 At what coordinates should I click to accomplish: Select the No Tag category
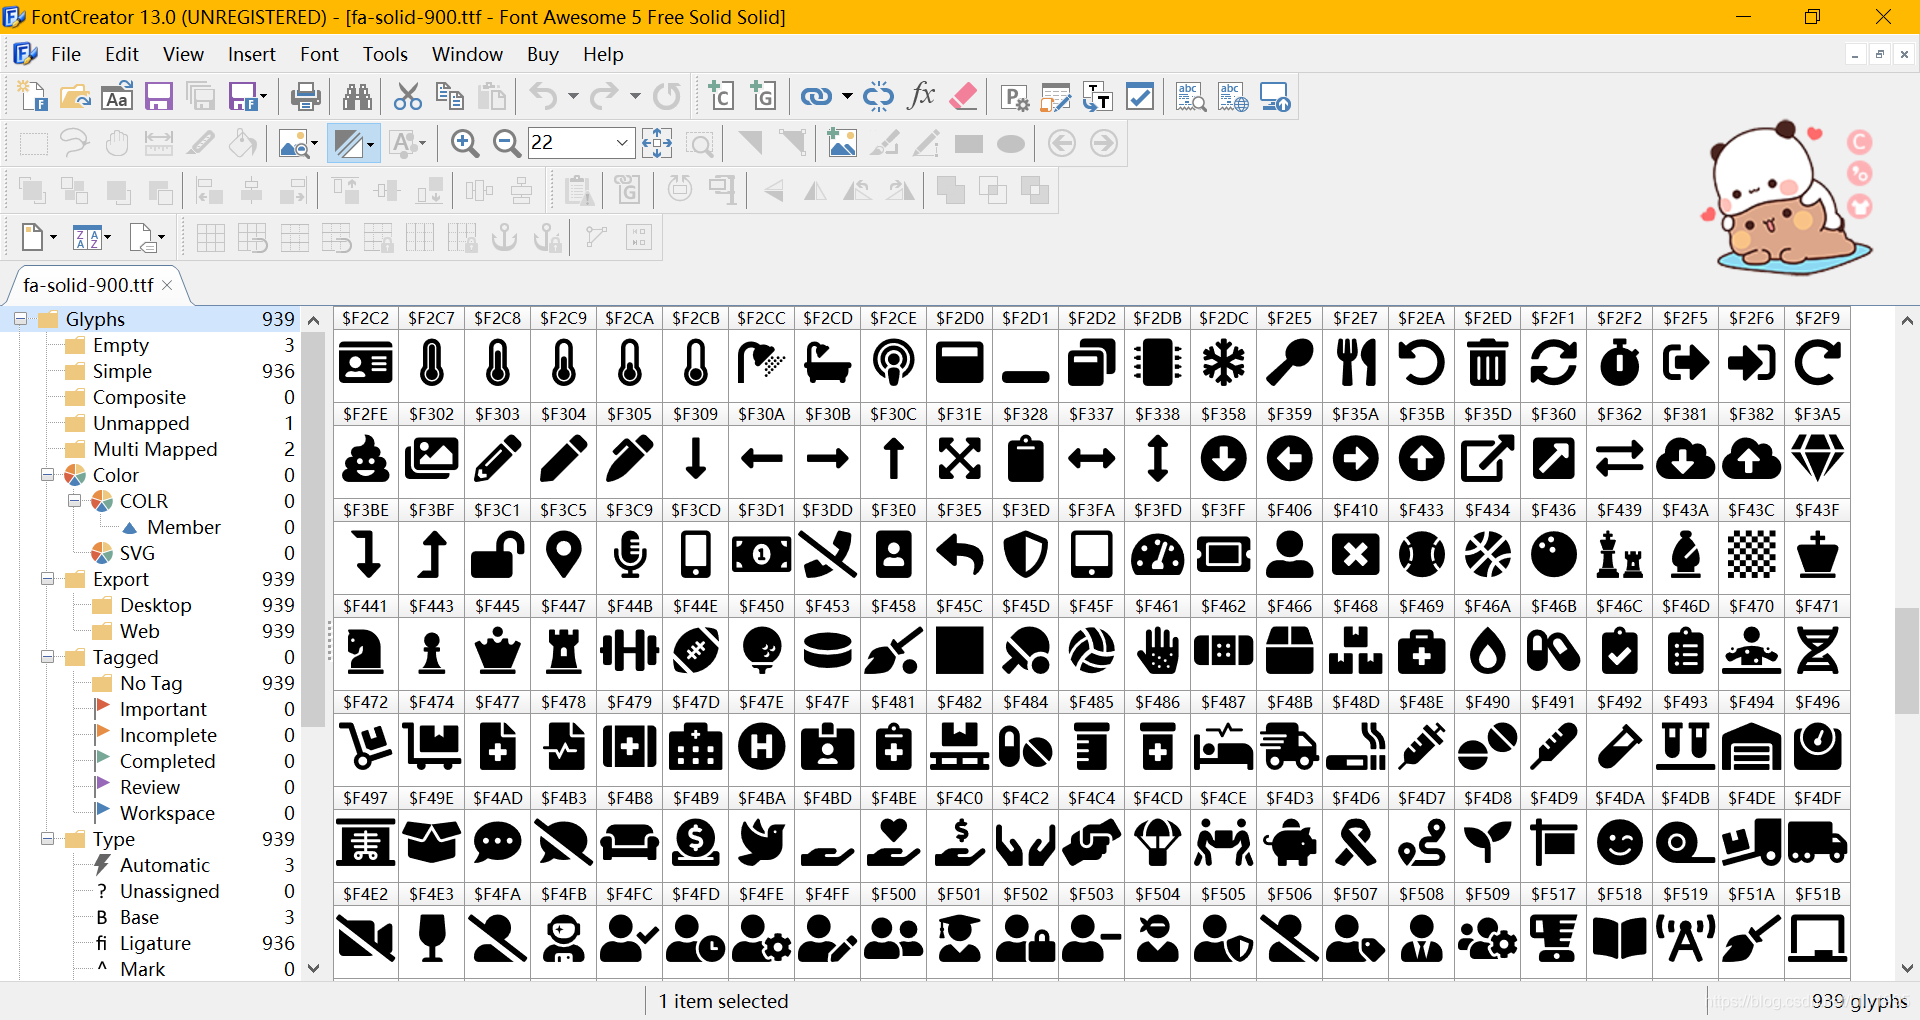pos(151,683)
